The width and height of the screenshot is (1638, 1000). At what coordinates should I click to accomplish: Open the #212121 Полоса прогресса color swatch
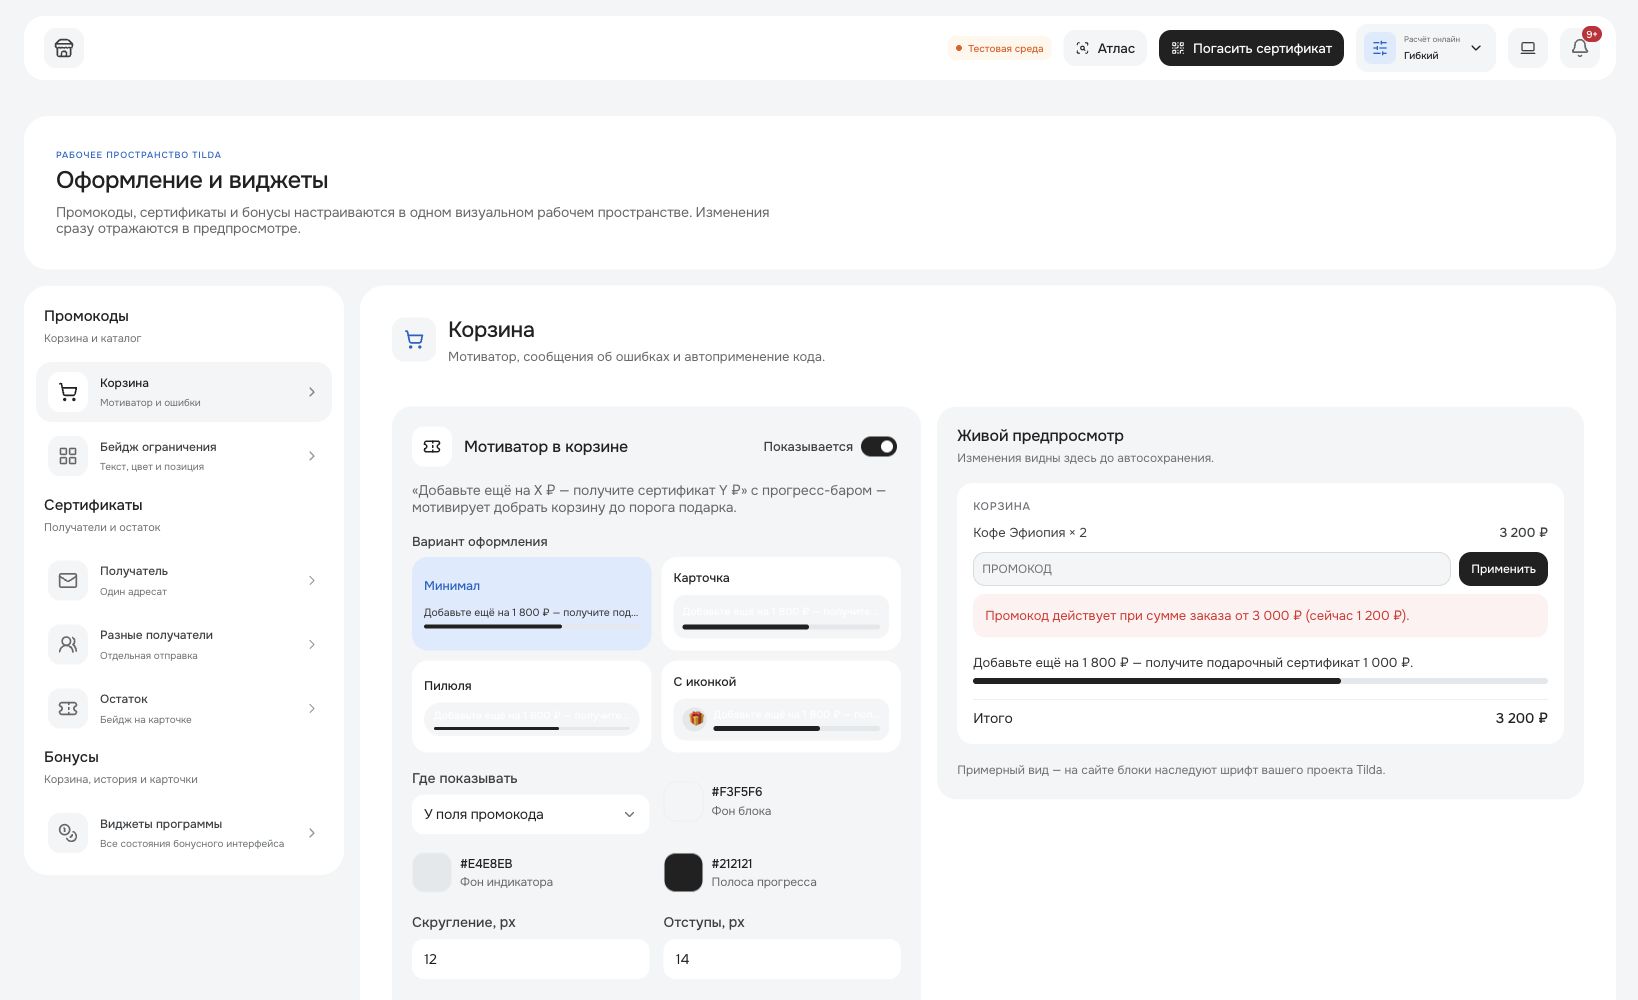684,872
